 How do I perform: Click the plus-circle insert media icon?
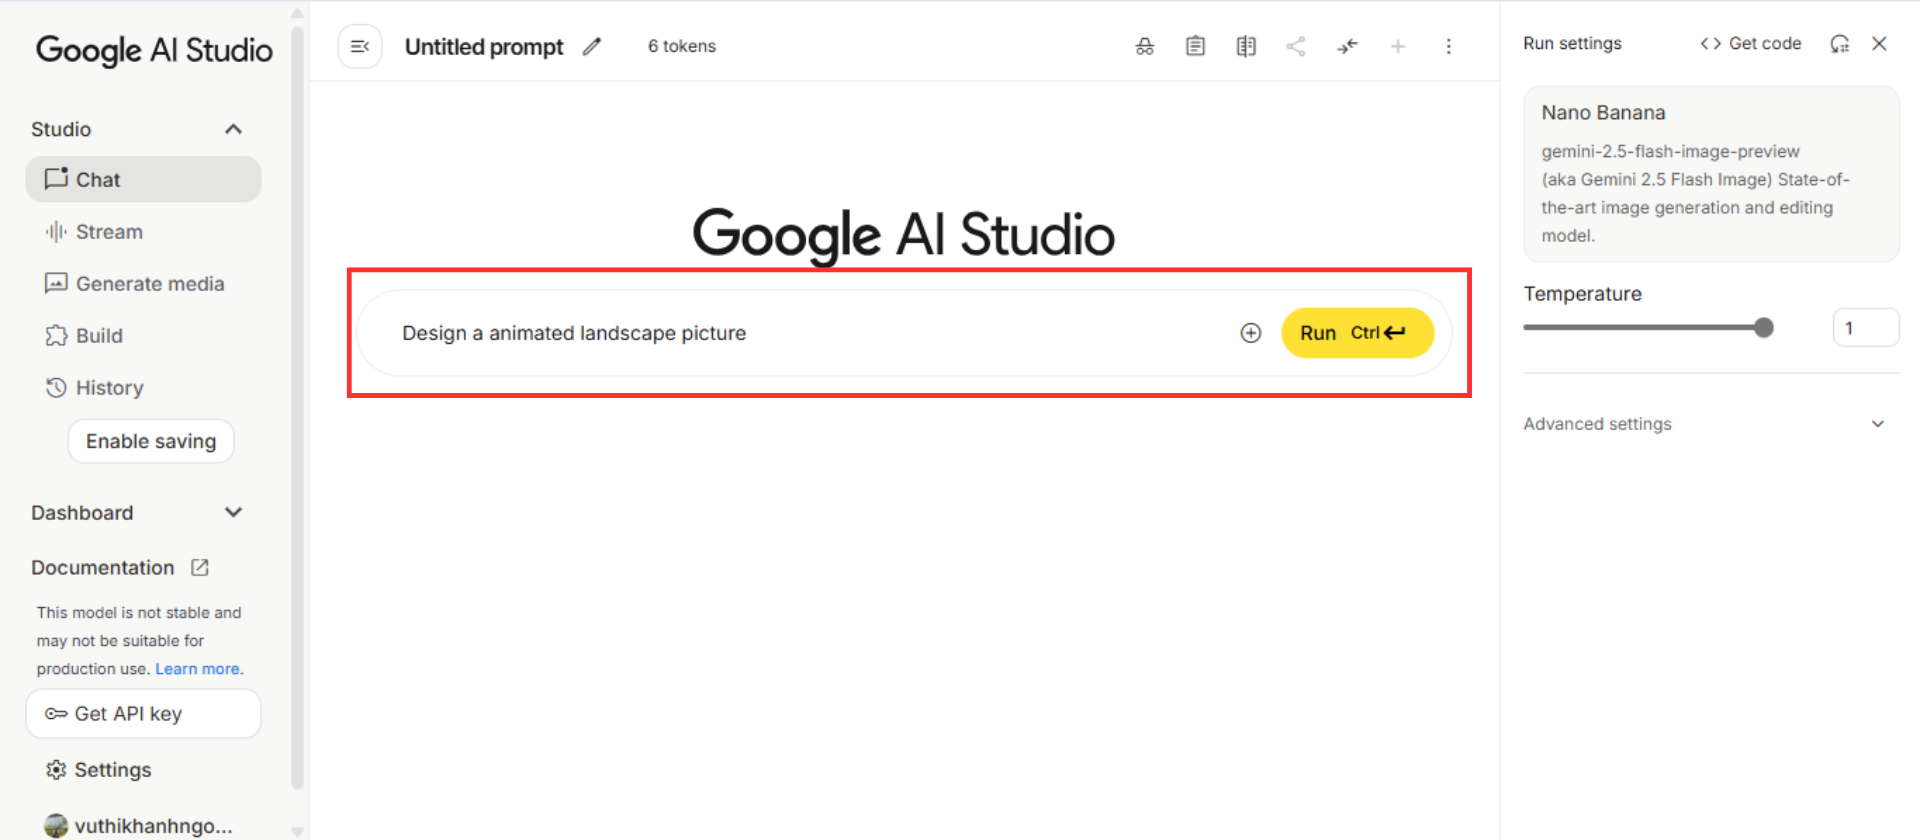coord(1250,333)
